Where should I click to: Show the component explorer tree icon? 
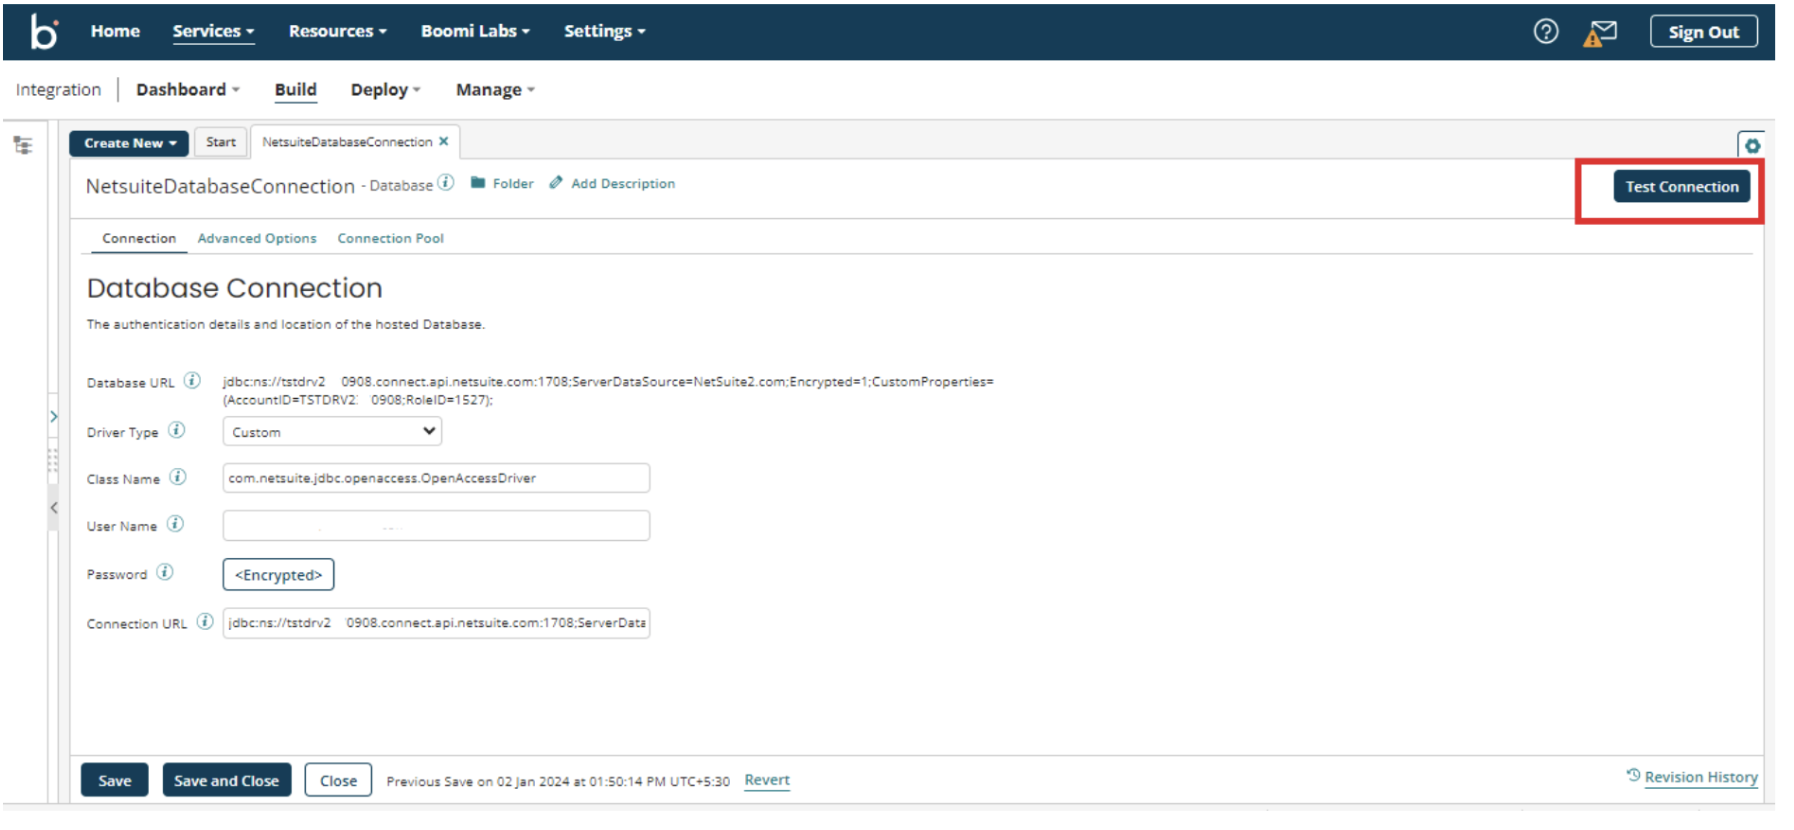23,146
